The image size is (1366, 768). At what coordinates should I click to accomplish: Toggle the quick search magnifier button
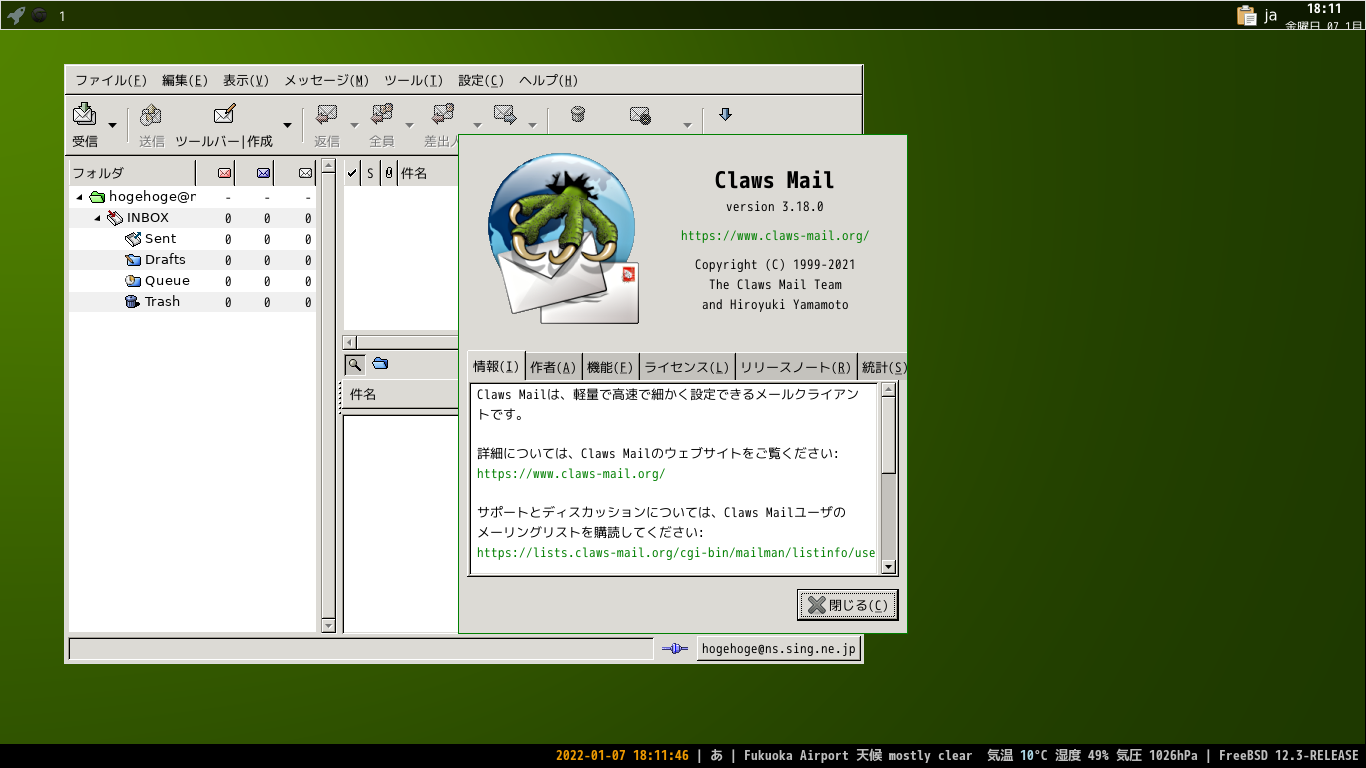click(x=354, y=364)
